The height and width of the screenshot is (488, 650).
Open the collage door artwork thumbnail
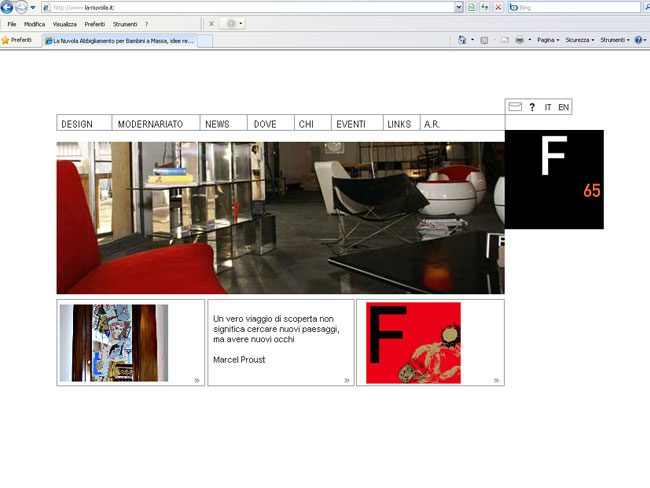(114, 343)
